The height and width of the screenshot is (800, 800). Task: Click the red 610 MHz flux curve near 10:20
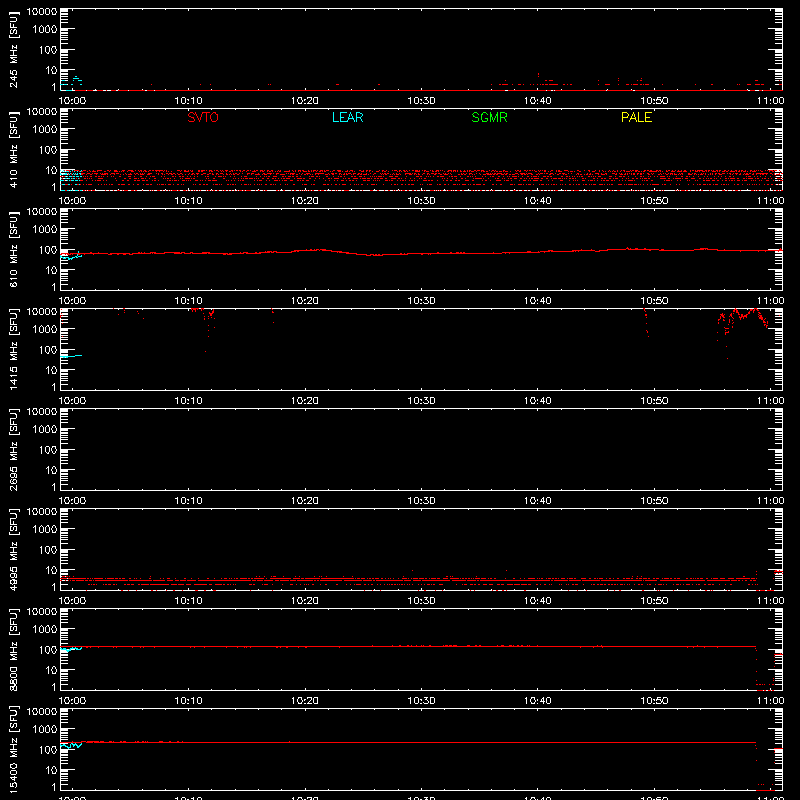[306, 251]
